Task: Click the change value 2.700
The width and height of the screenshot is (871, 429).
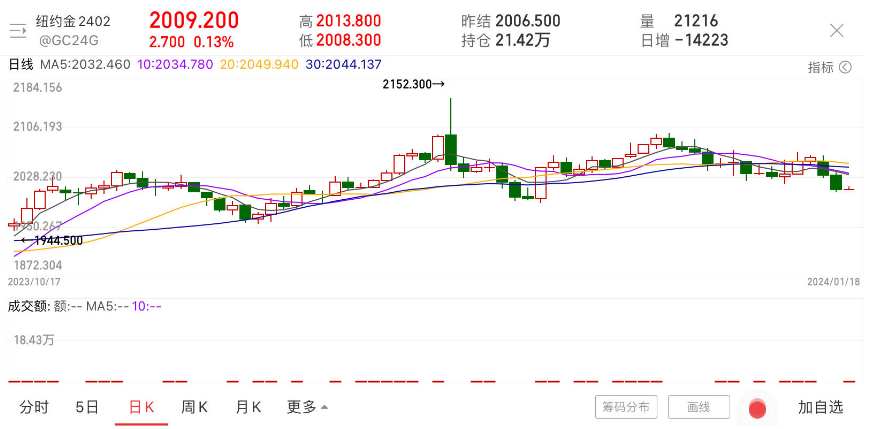Action: click(x=167, y=42)
